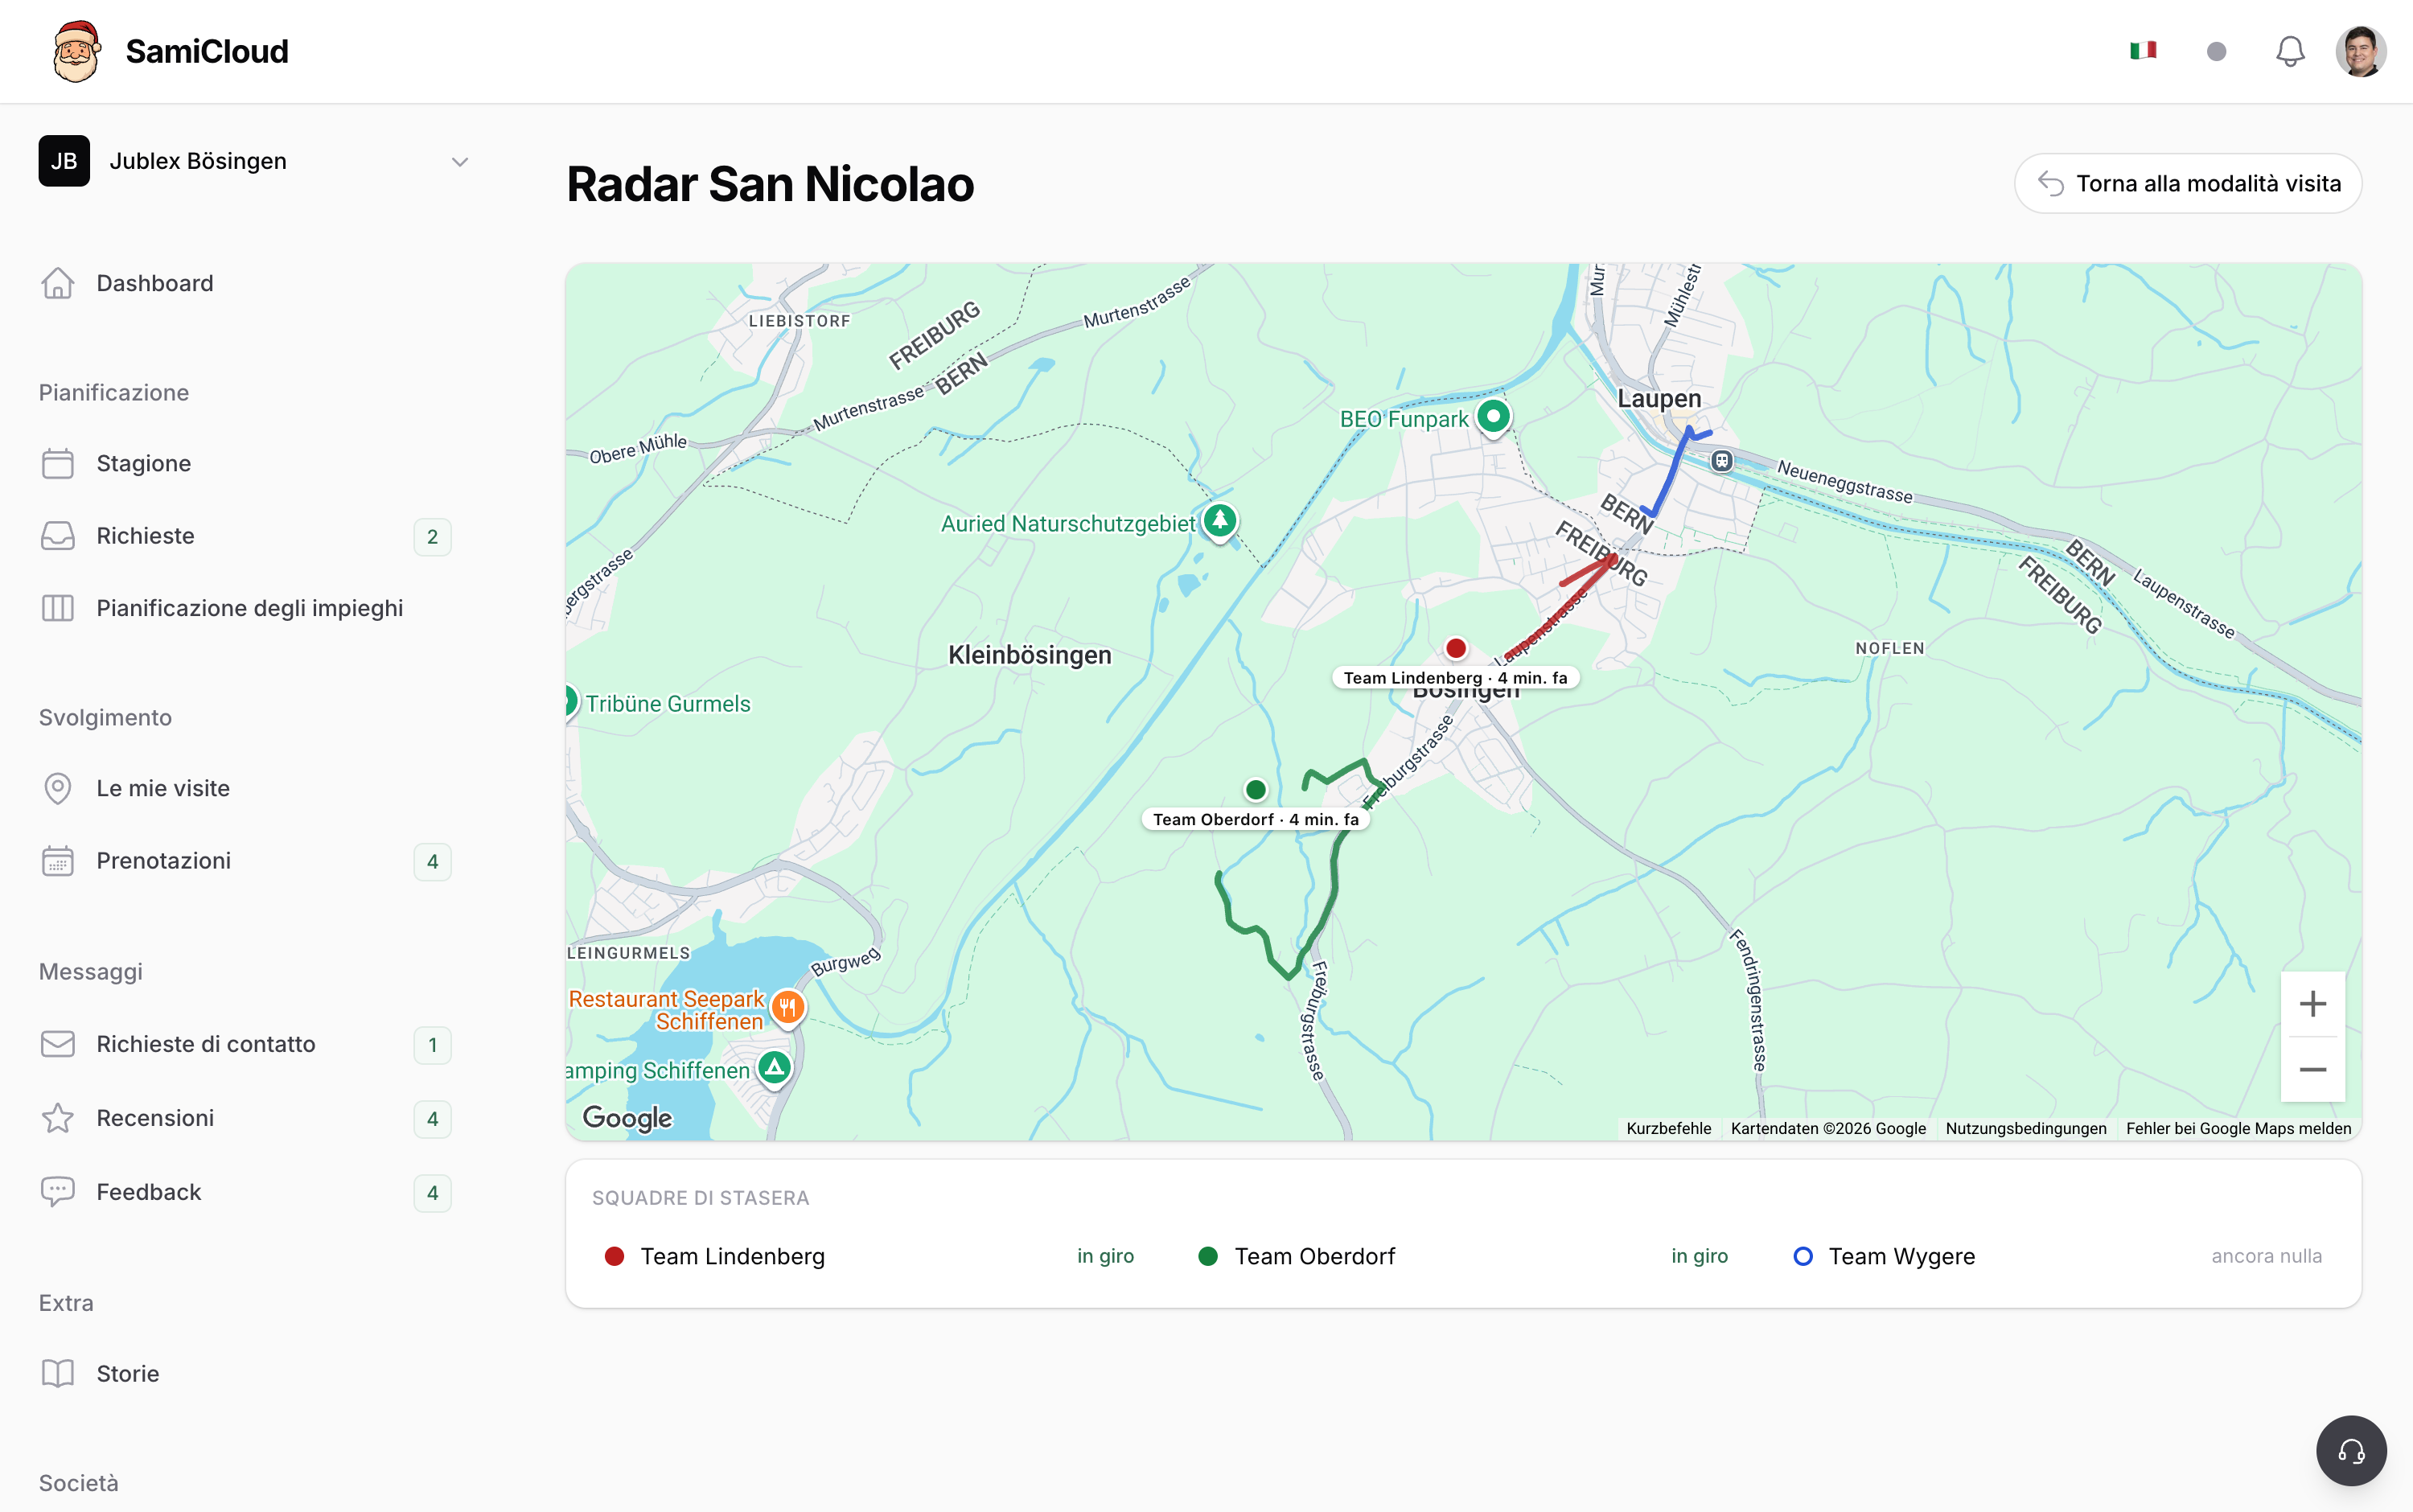The width and height of the screenshot is (2413, 1512).
Task: Open the support headset chat icon
Action: click(x=2351, y=1450)
